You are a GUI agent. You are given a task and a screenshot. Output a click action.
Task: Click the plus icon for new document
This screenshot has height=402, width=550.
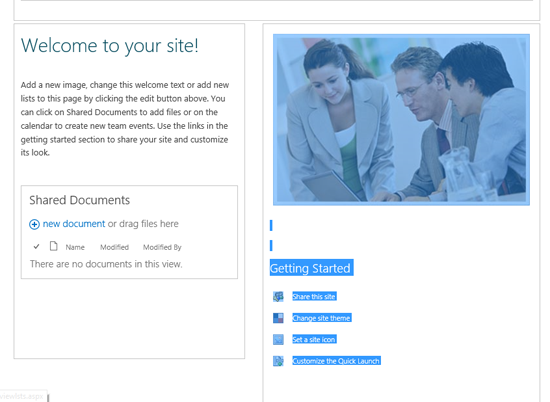coord(34,224)
